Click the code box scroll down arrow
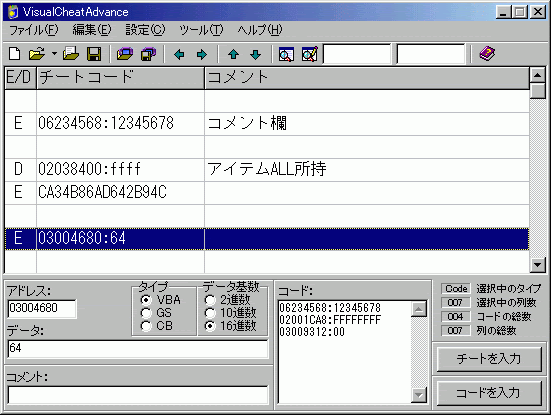 [x=419, y=395]
